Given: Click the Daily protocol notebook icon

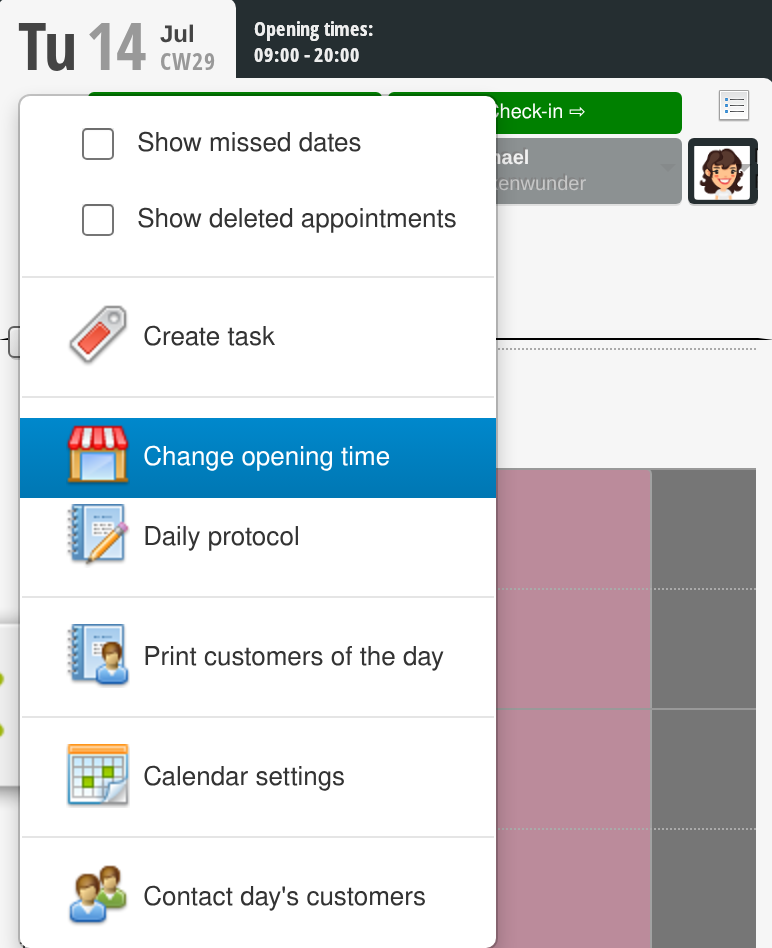Looking at the screenshot, I should coord(98,534).
